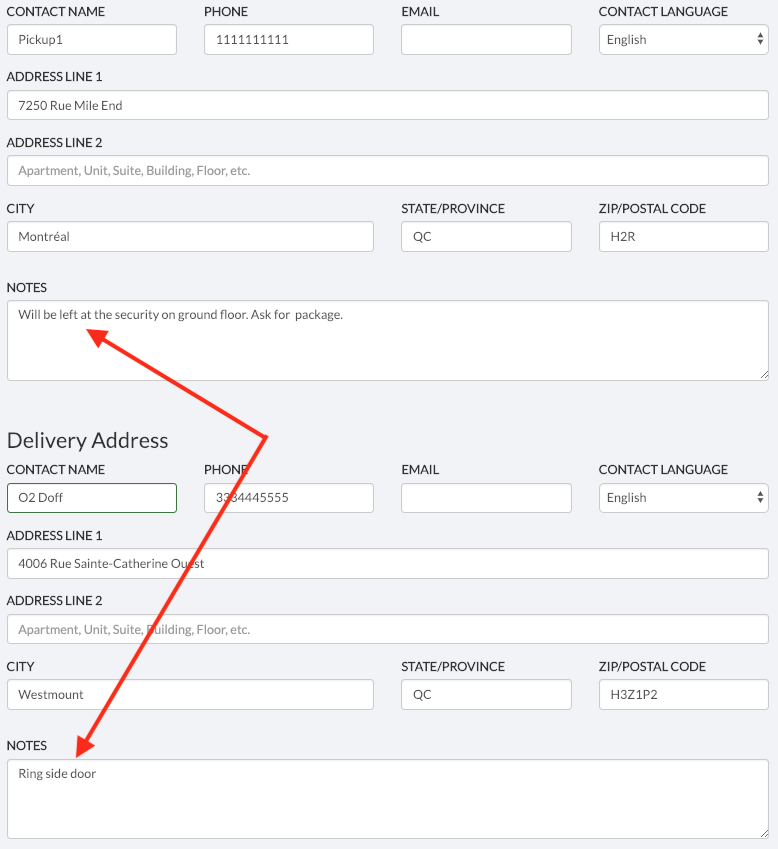Click the pickup Notes textarea about security

pos(388,341)
